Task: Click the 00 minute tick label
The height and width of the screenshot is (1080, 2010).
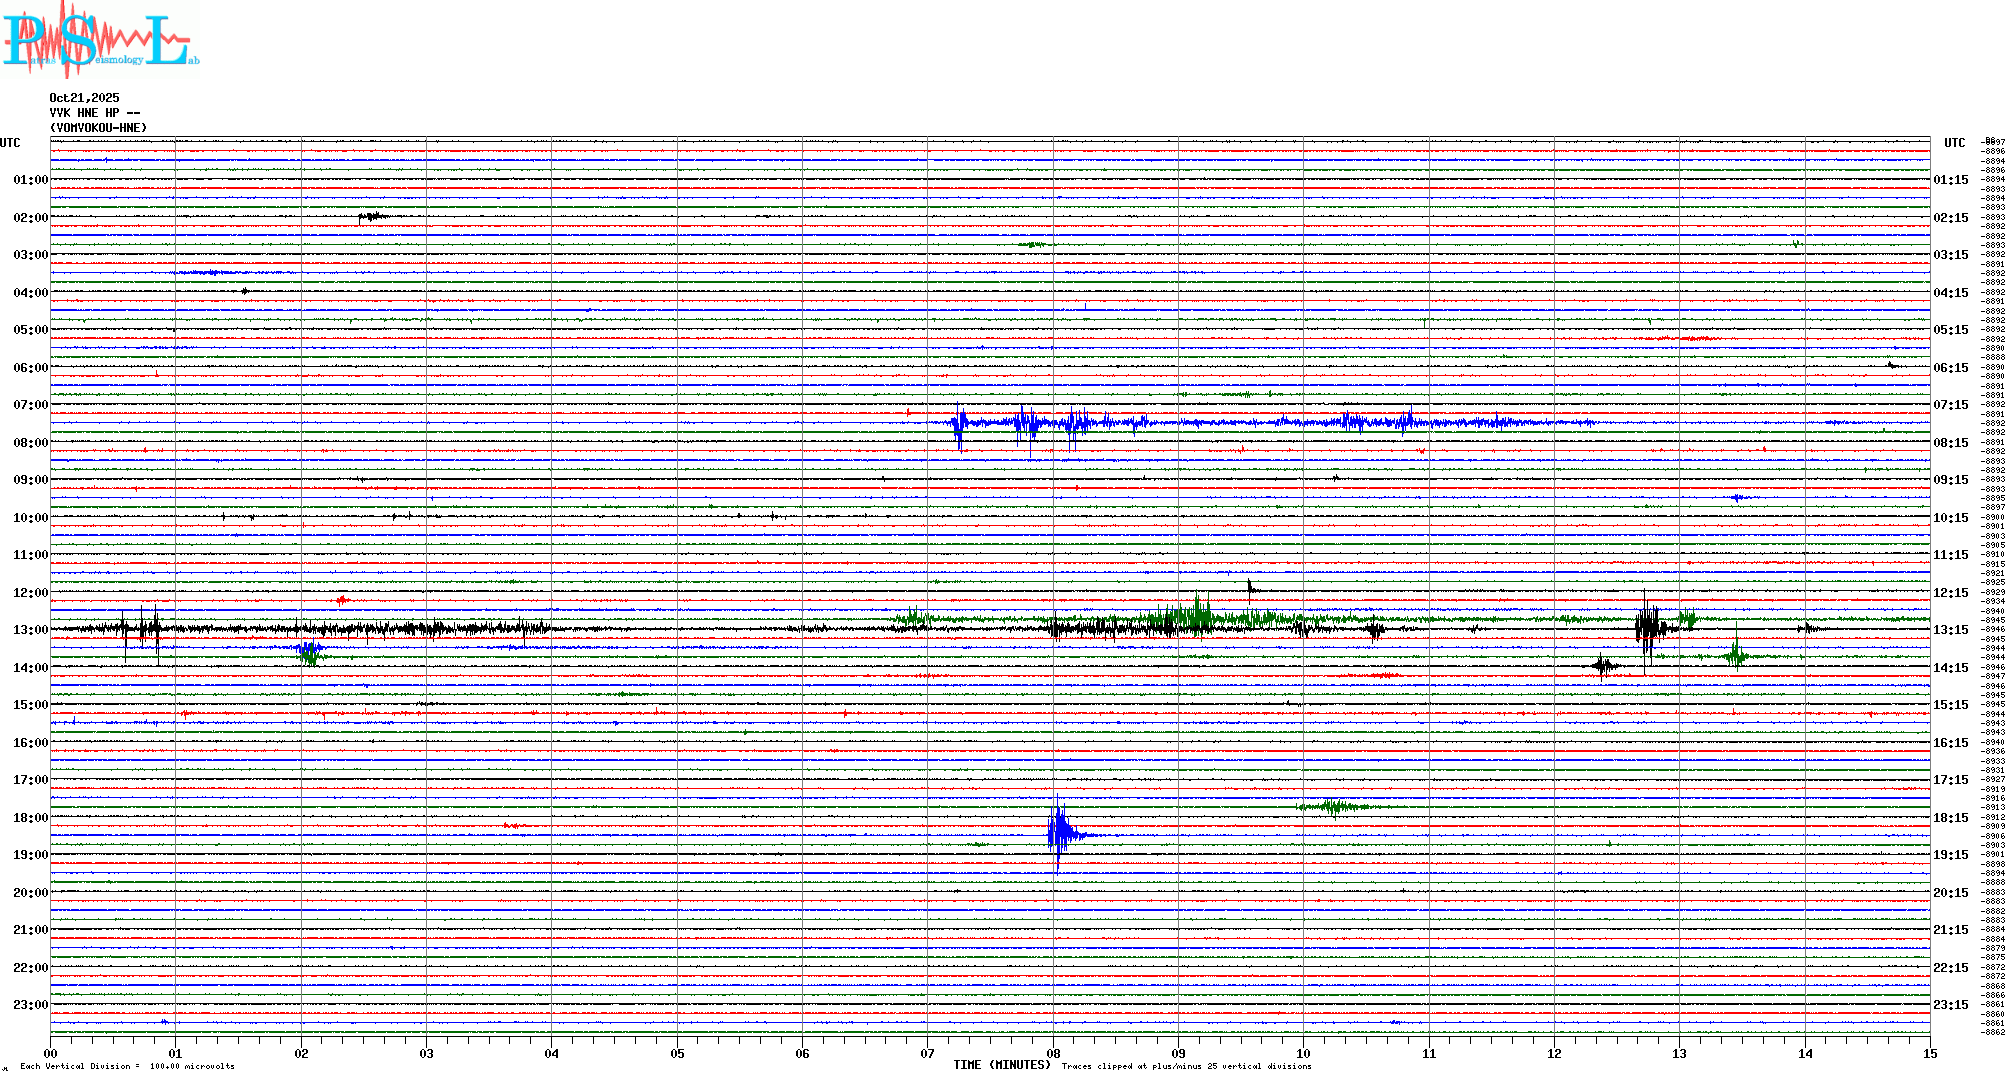Action: point(51,1053)
